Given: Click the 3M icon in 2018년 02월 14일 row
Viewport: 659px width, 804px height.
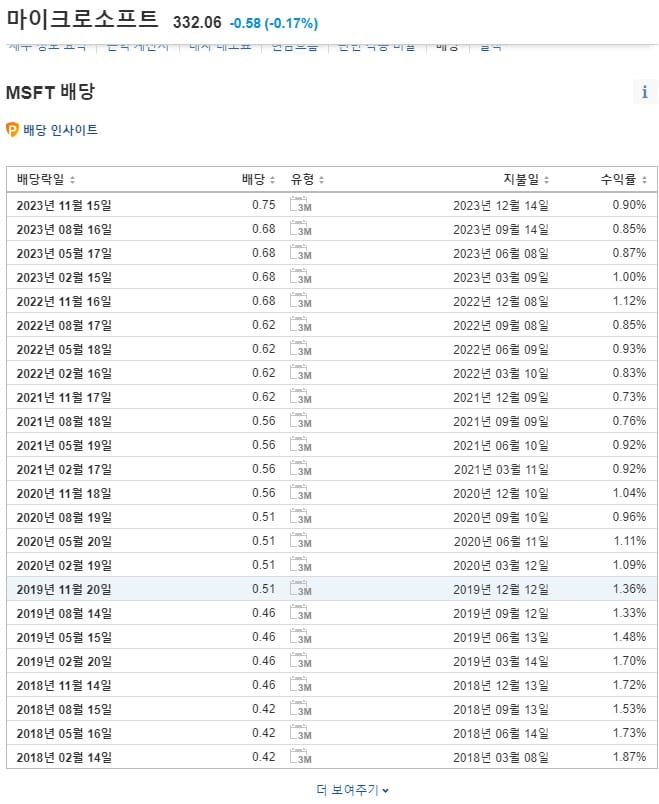Looking at the screenshot, I should click(301, 756).
